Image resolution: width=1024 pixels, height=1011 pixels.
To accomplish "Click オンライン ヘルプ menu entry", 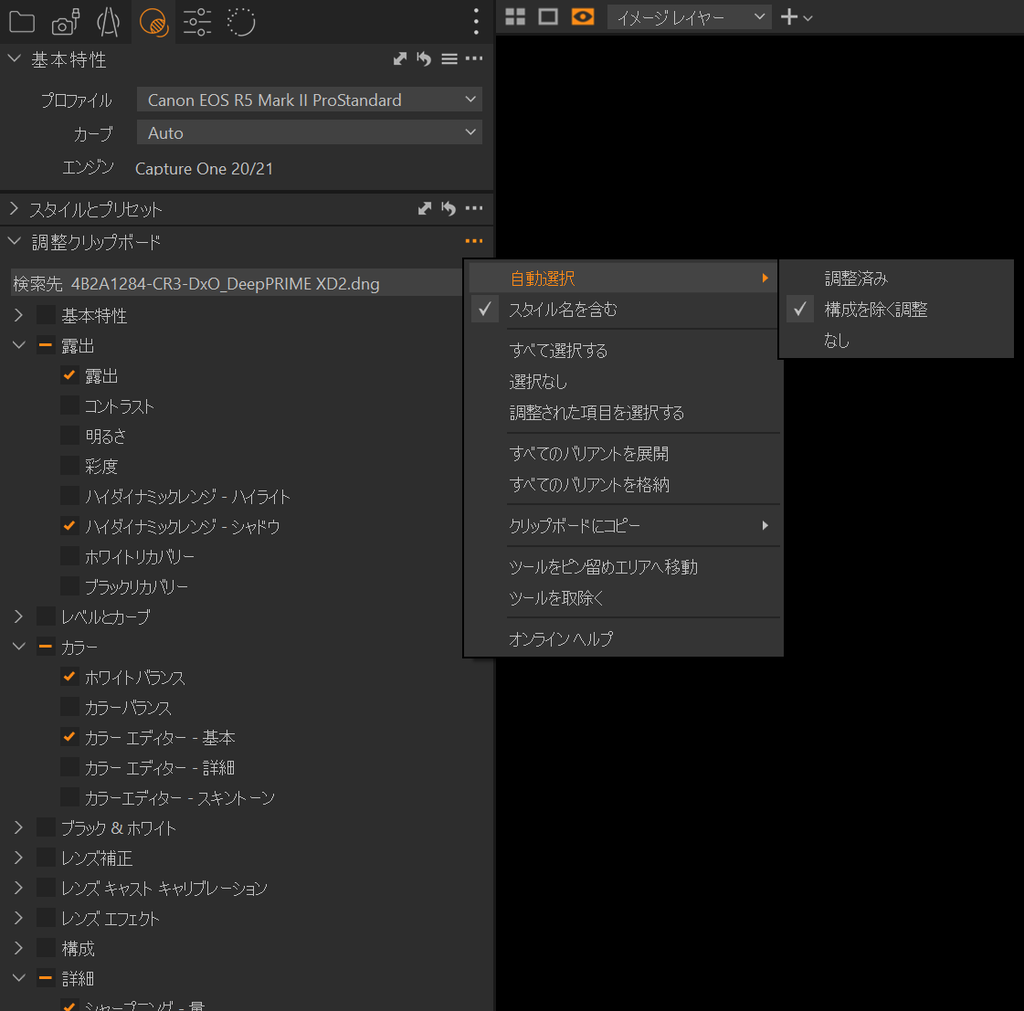I will (x=560, y=639).
